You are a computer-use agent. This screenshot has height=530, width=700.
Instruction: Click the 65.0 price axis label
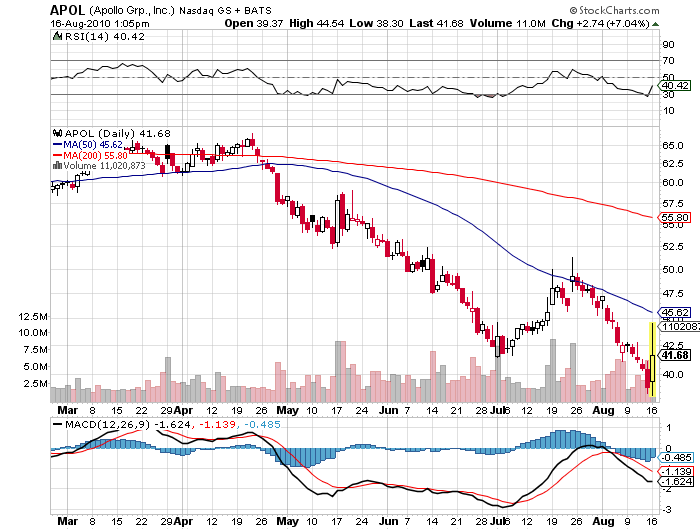click(x=672, y=146)
